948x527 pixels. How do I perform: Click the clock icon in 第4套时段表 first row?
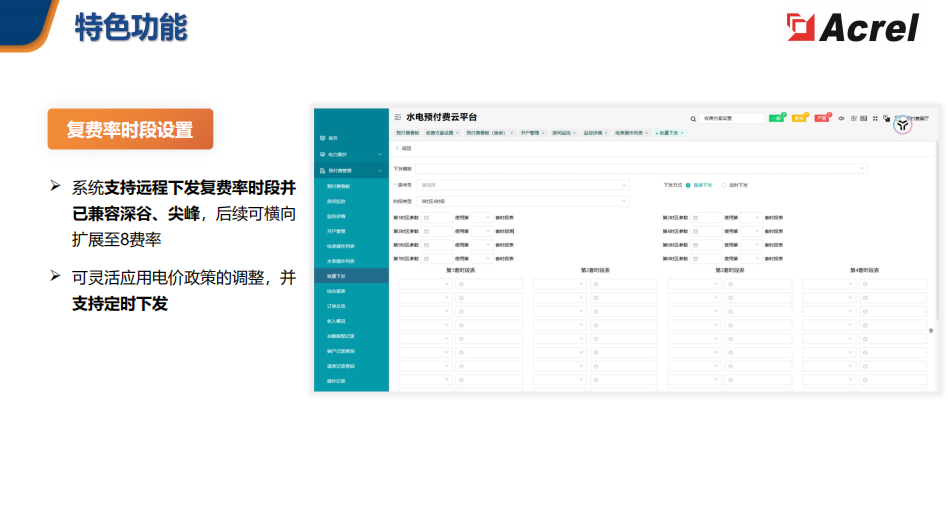(x=865, y=284)
